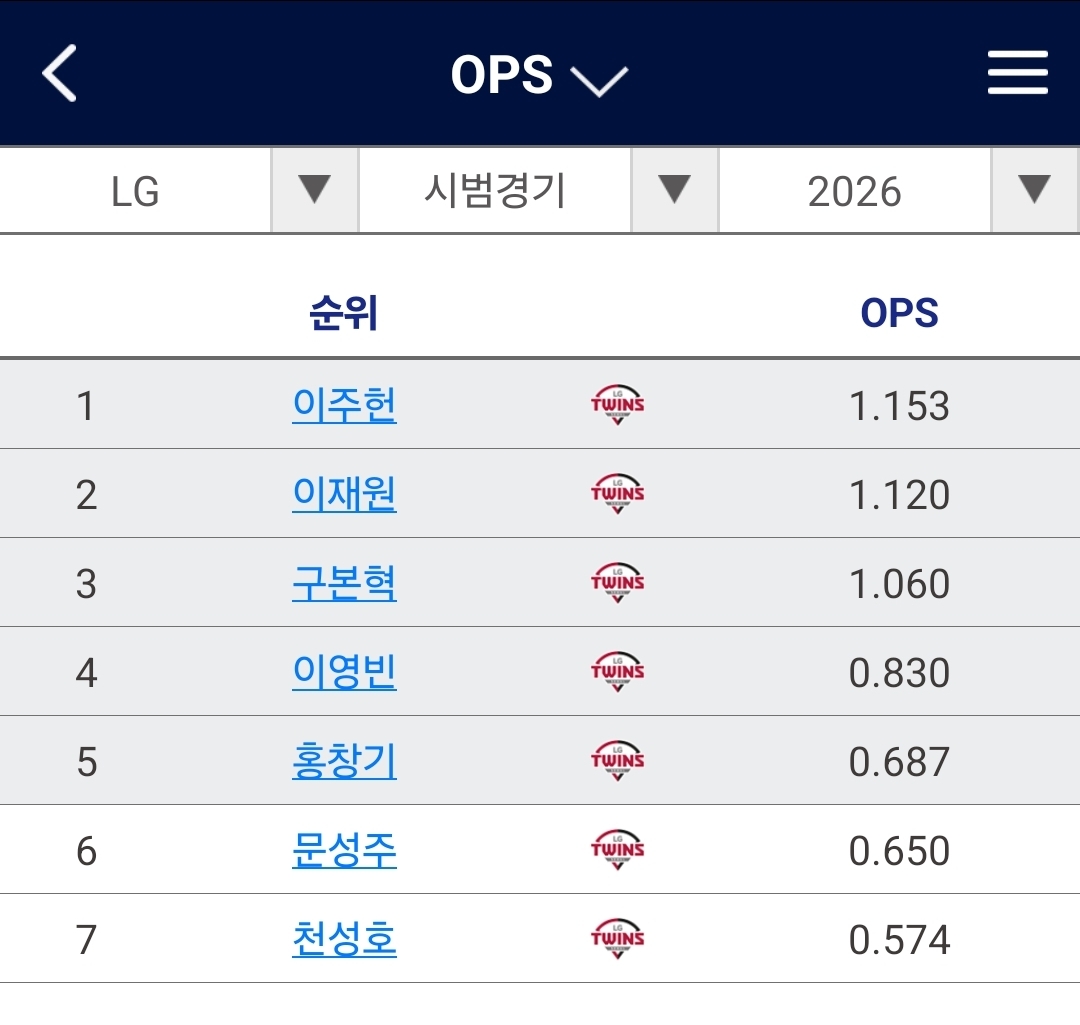Image resolution: width=1080 pixels, height=1025 pixels.
Task: Expand the OPS stat category dropdown
Action: pos(538,76)
